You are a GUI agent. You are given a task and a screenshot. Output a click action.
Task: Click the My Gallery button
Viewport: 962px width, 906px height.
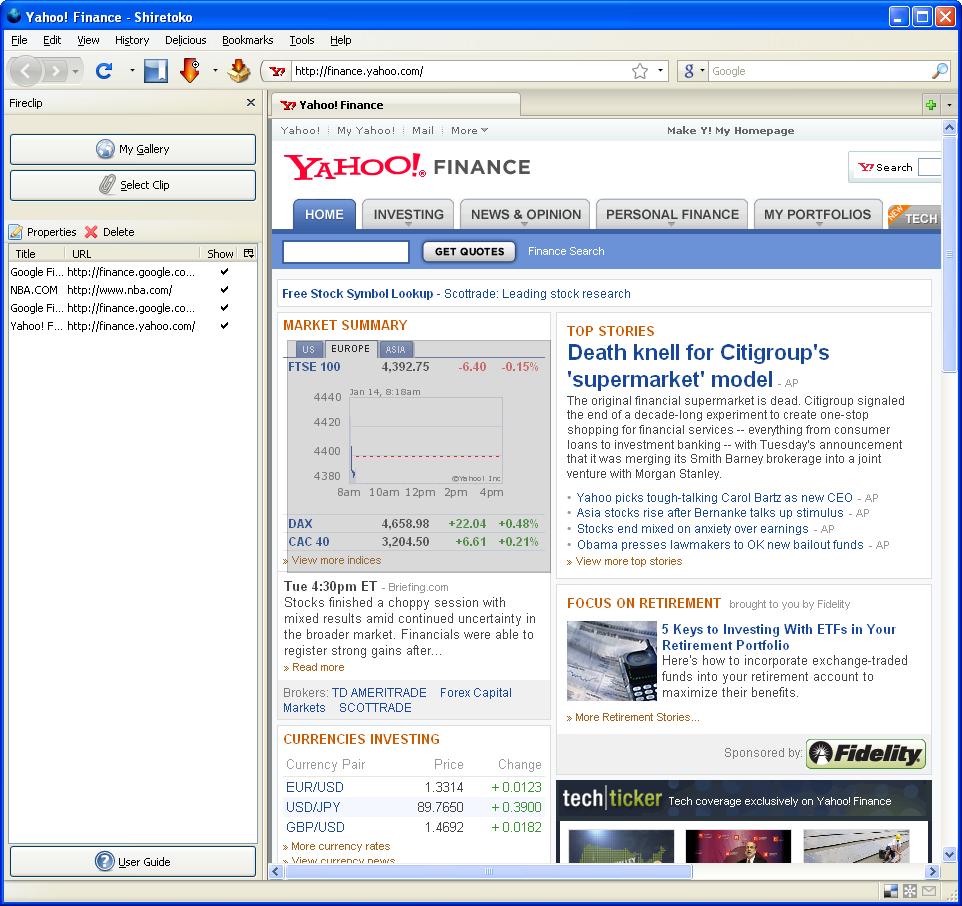[x=133, y=149]
